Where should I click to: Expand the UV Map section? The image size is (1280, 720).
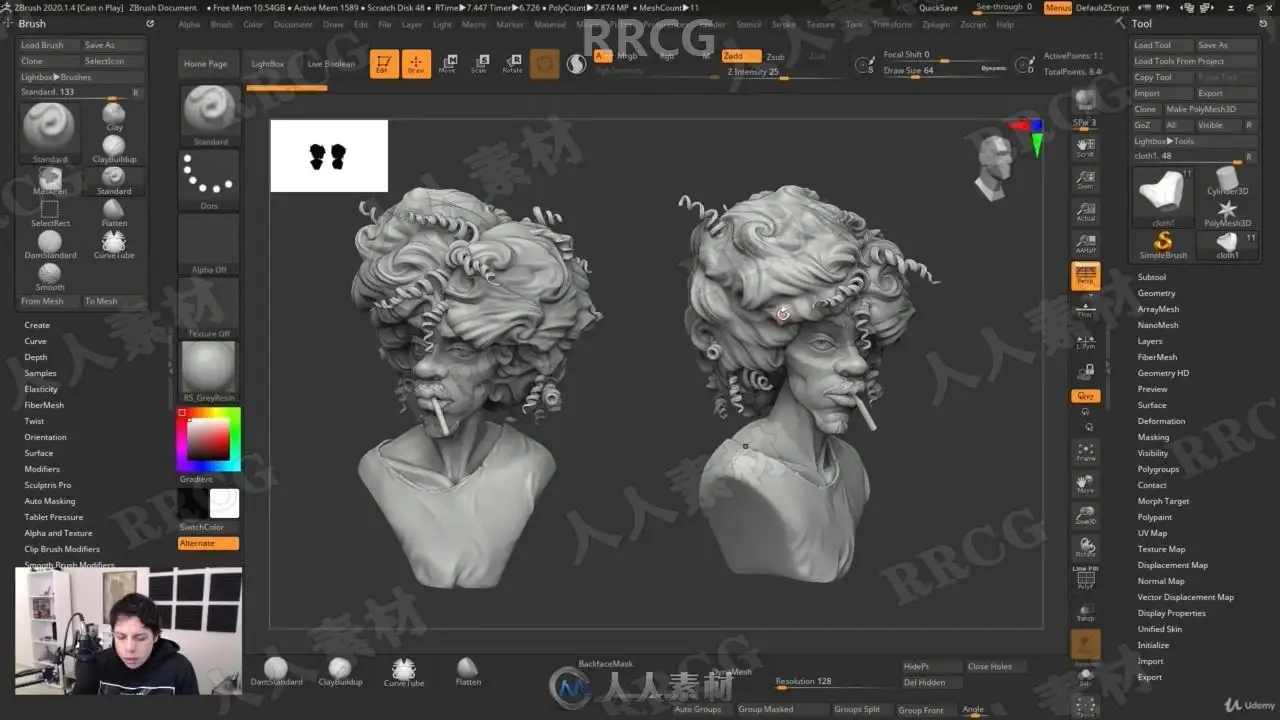point(1152,533)
